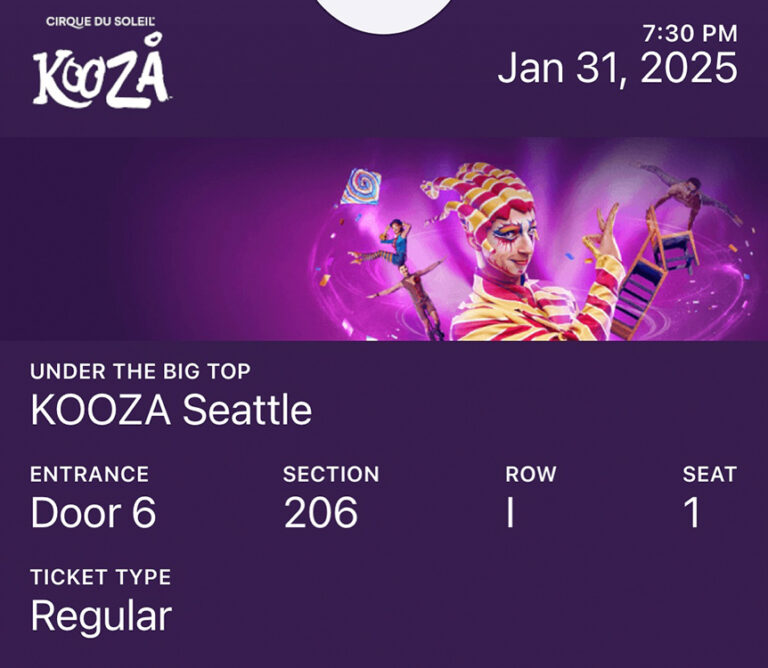Select the Jan 31, 2025 date
The width and height of the screenshot is (768, 668).
(x=617, y=68)
